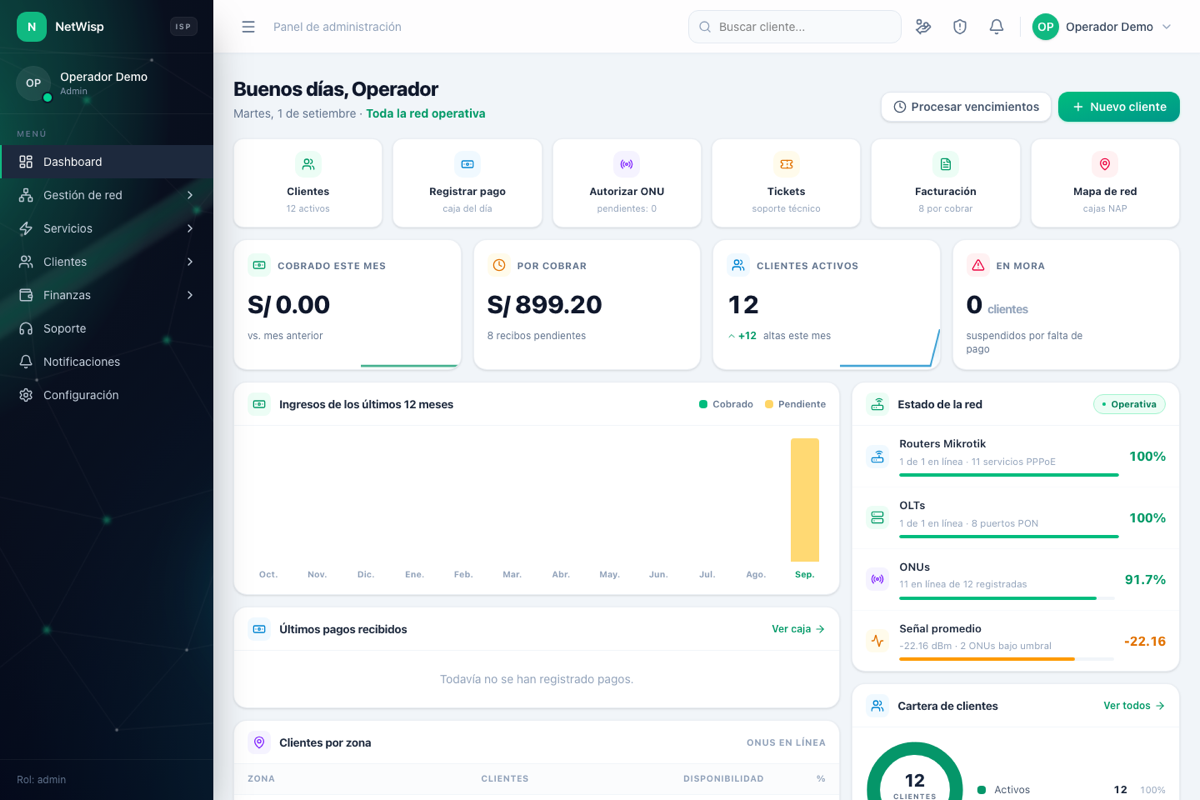Open Notificaciones in the sidebar menu
Viewport: 1200px width, 800px height.
tap(107, 362)
